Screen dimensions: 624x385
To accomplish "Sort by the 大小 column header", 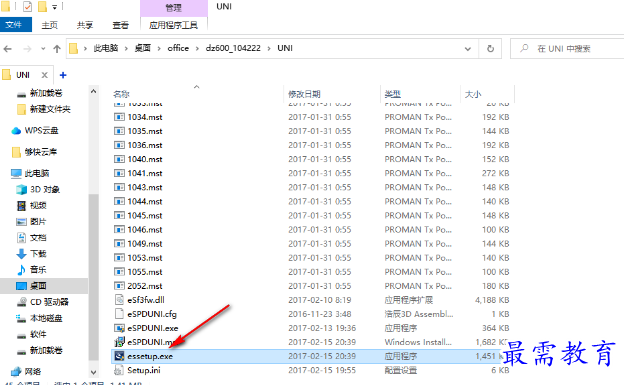I will pyautogui.click(x=473, y=94).
